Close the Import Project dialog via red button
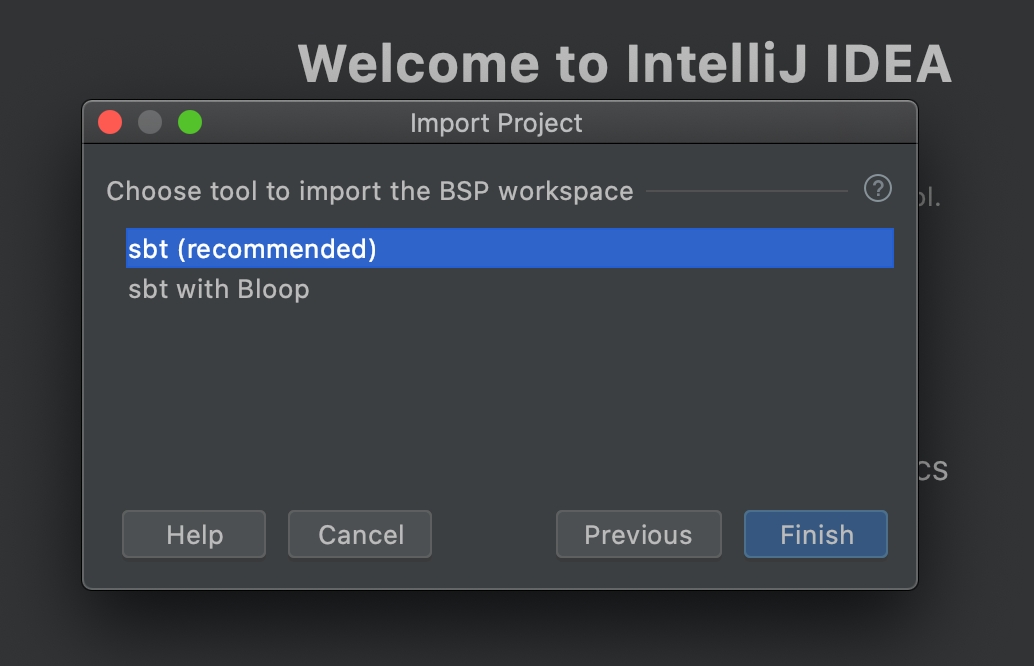The height and width of the screenshot is (666, 1034). point(110,122)
